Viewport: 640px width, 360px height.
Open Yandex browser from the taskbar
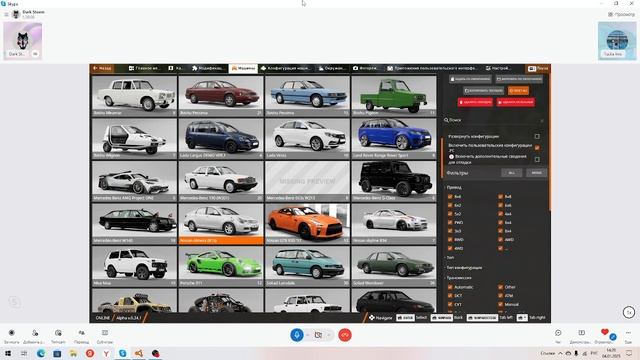106,353
